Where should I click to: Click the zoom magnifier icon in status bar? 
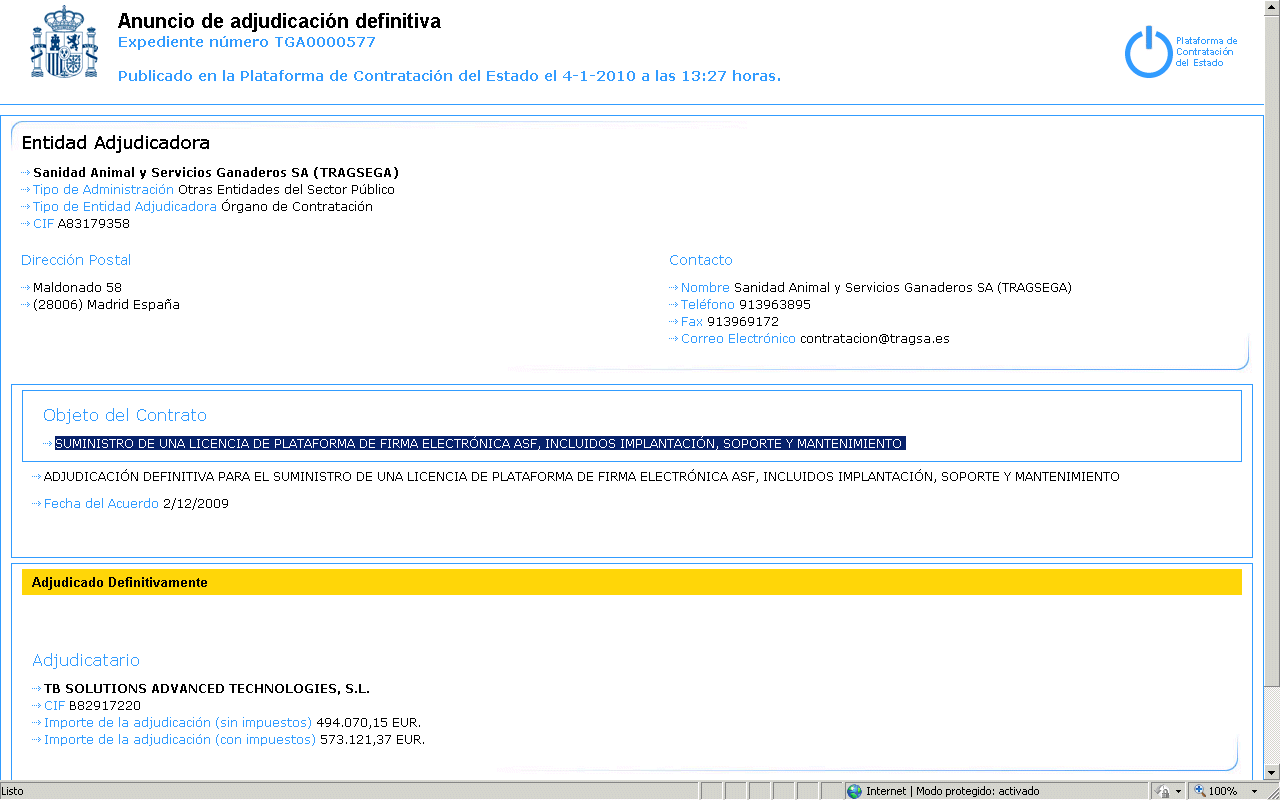coord(1198,791)
